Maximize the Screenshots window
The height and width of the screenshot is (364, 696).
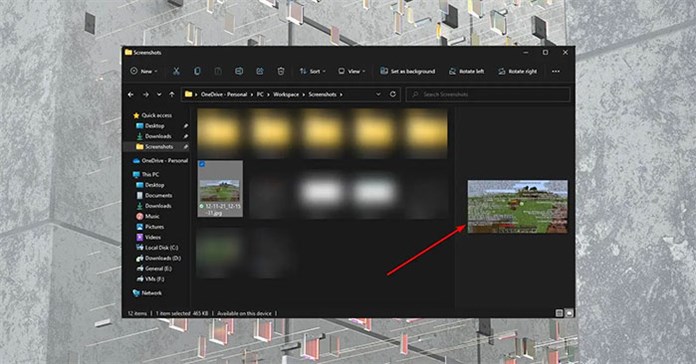[545, 52]
